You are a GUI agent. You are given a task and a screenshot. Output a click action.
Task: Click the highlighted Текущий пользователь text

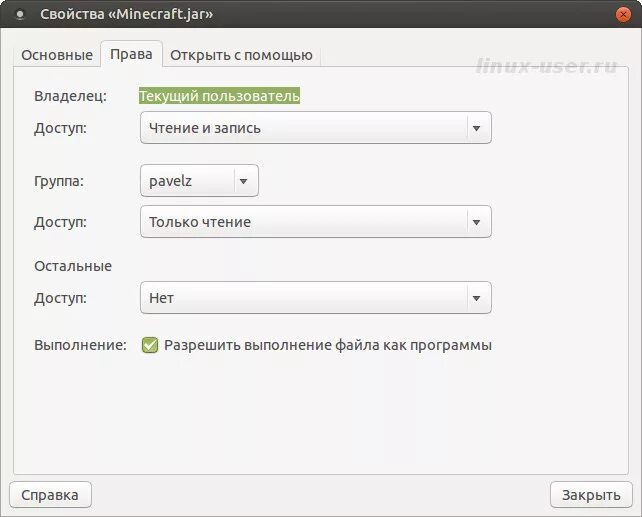click(219, 96)
